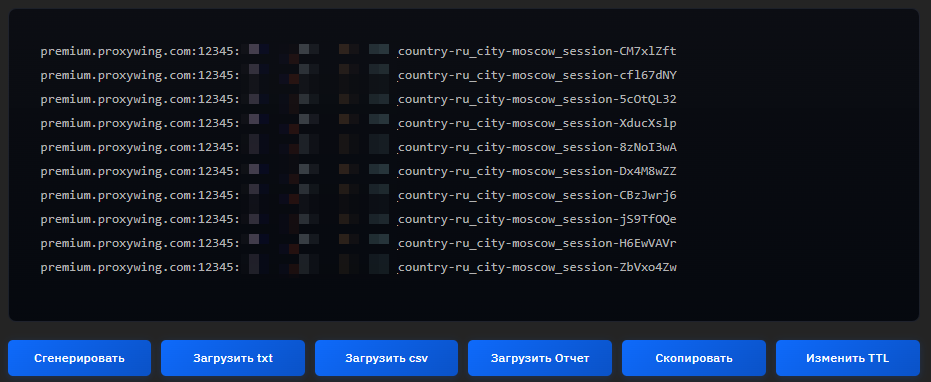Screen dimensions: 931x382
Task: Select proxy line ending session-jS9TfOQe
Action: tap(359, 220)
